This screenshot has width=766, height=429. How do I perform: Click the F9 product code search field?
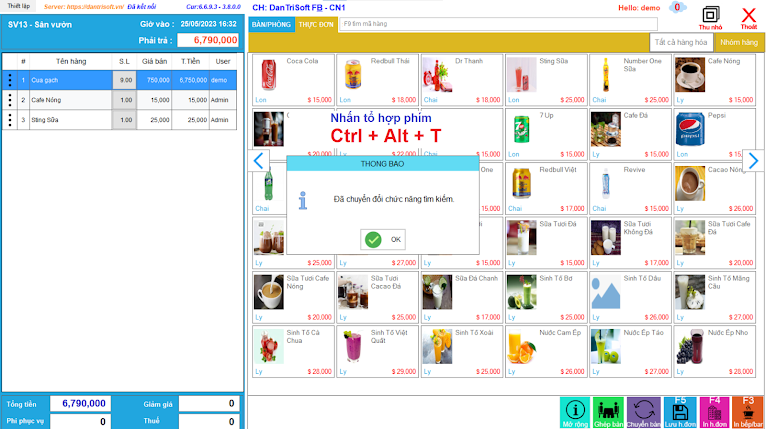point(498,24)
